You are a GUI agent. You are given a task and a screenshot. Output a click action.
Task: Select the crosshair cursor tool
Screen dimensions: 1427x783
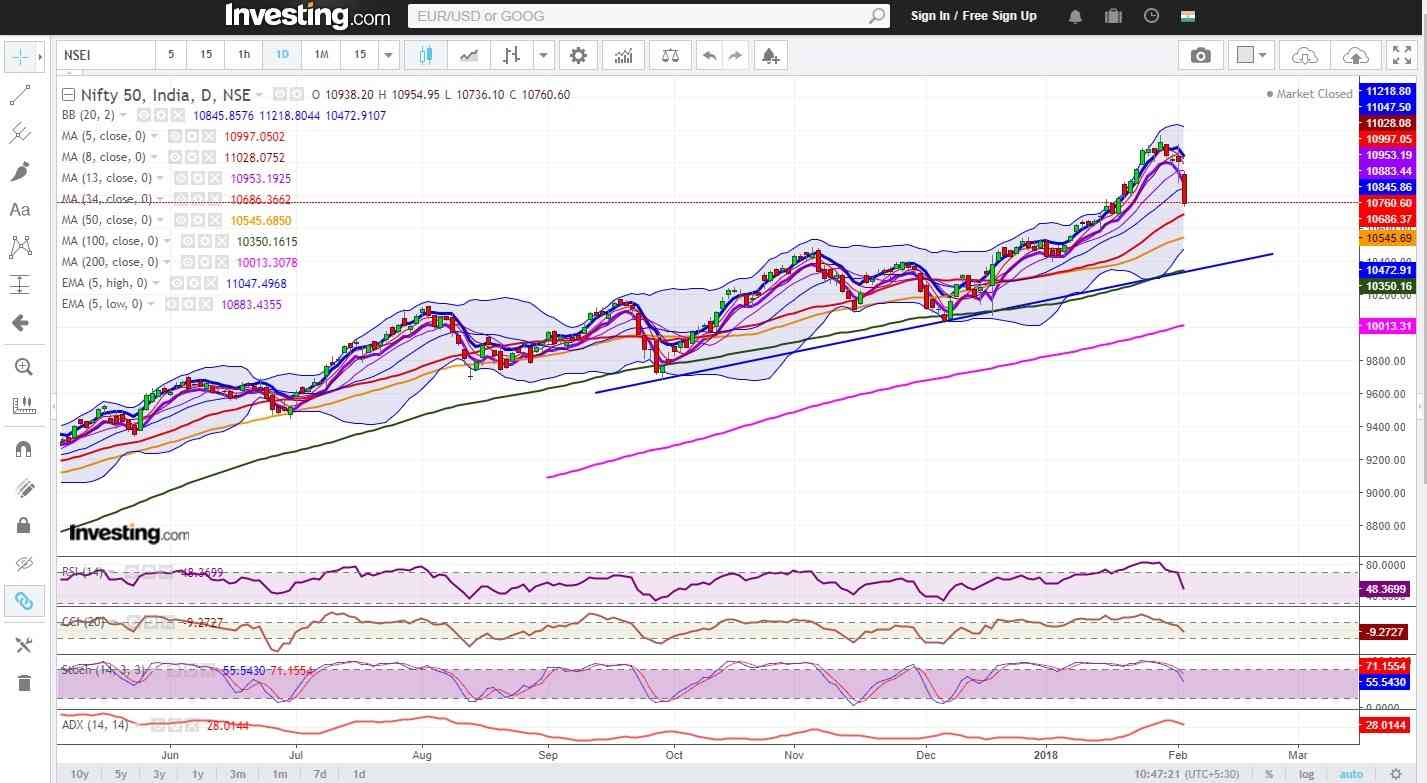point(20,57)
